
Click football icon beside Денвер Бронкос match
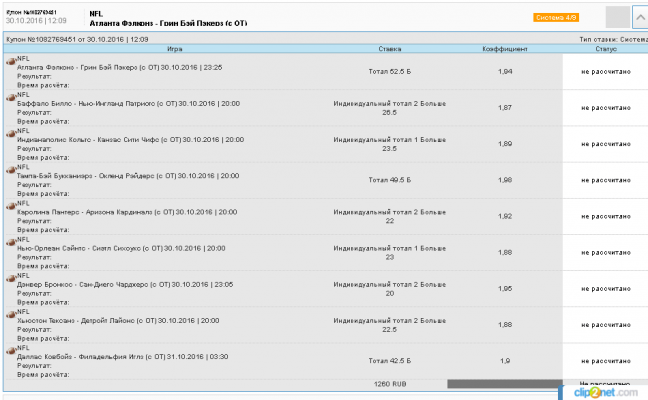[11, 278]
